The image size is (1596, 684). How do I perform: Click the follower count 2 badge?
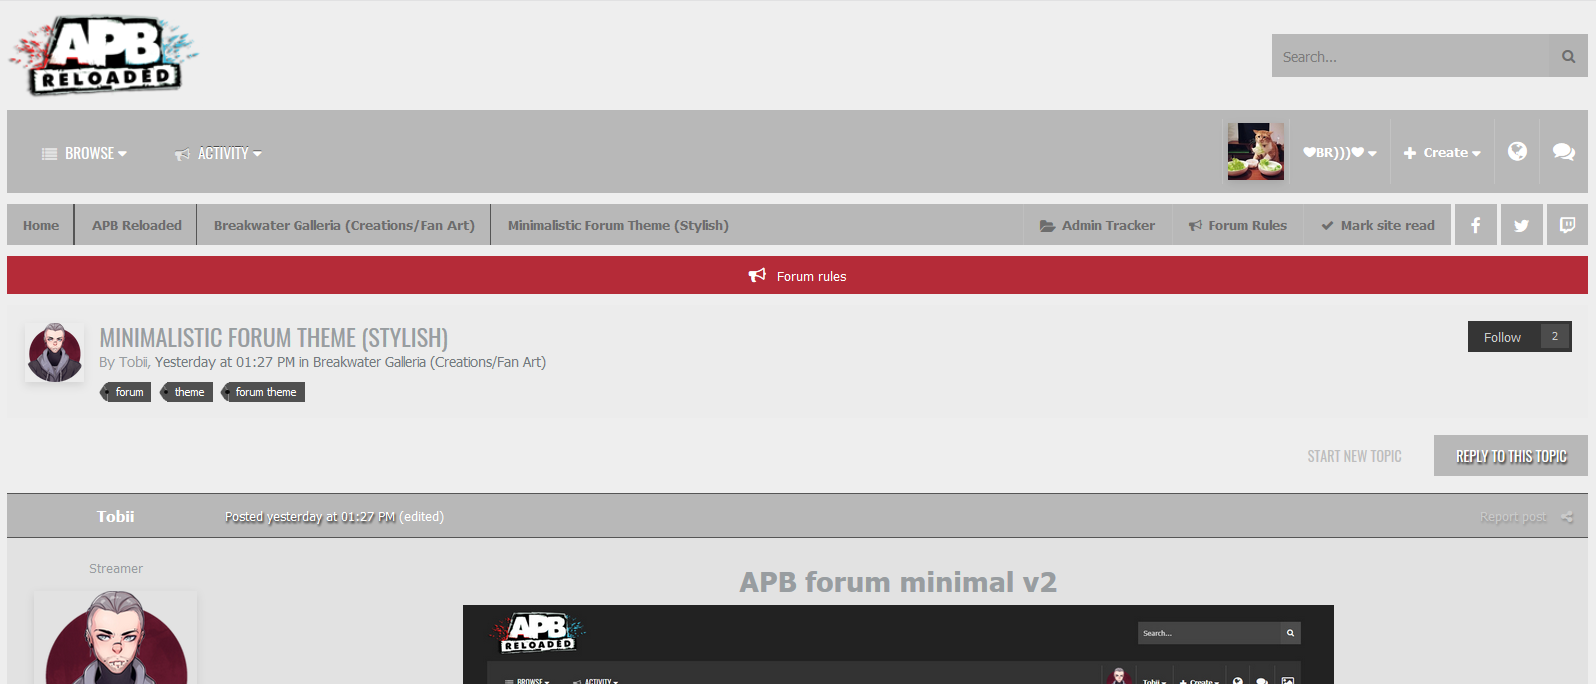pos(1555,337)
